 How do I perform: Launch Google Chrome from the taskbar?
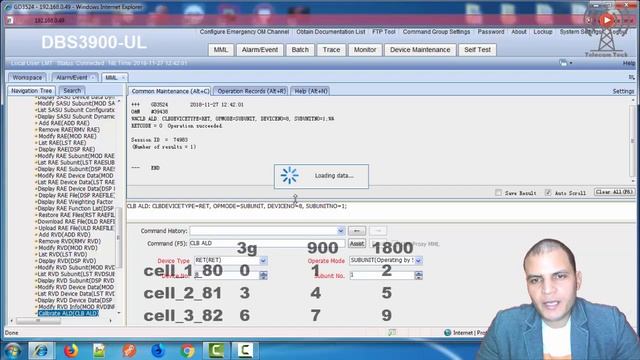187,351
